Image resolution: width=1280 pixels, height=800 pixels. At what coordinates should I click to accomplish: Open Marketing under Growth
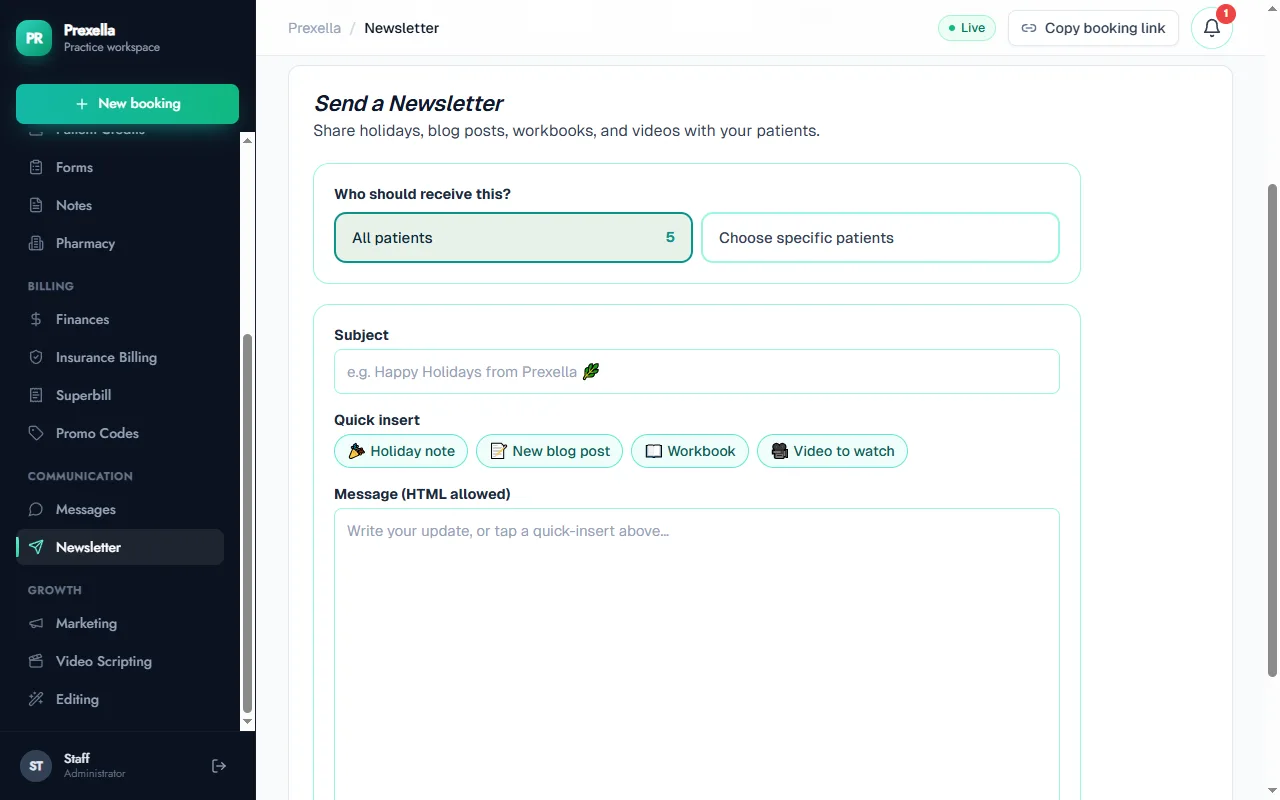point(120,623)
